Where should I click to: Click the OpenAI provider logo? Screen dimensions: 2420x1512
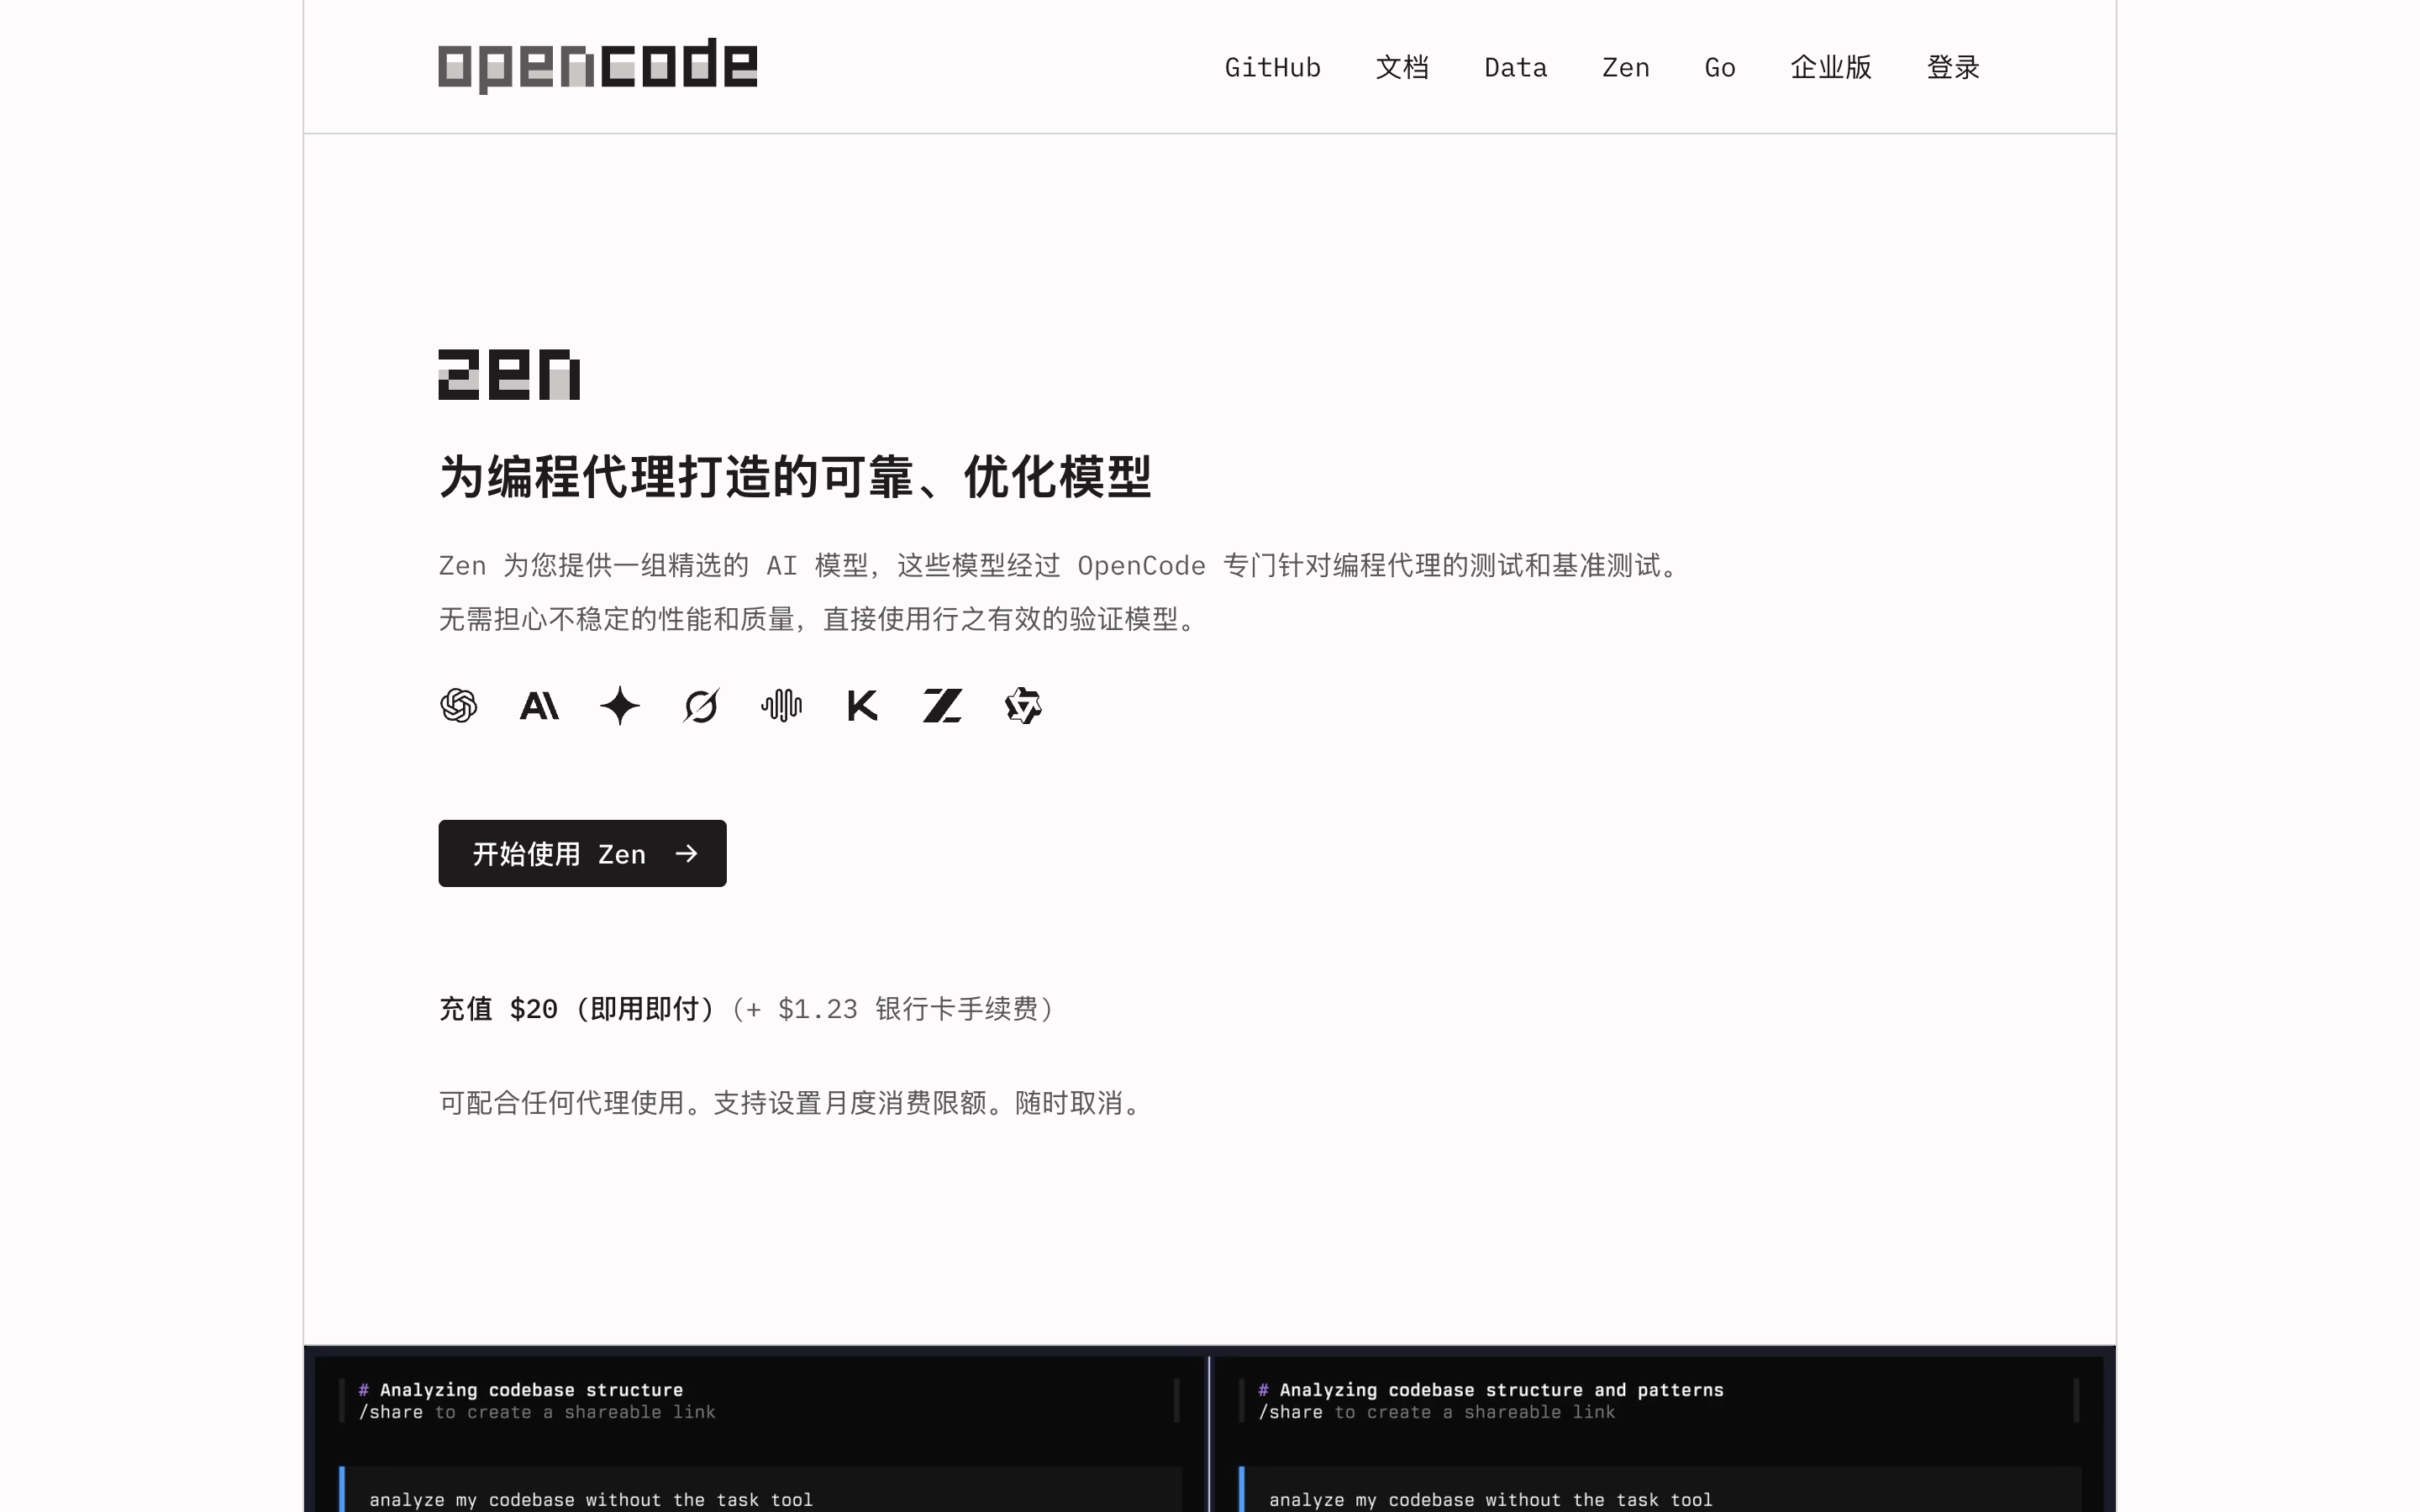(459, 706)
